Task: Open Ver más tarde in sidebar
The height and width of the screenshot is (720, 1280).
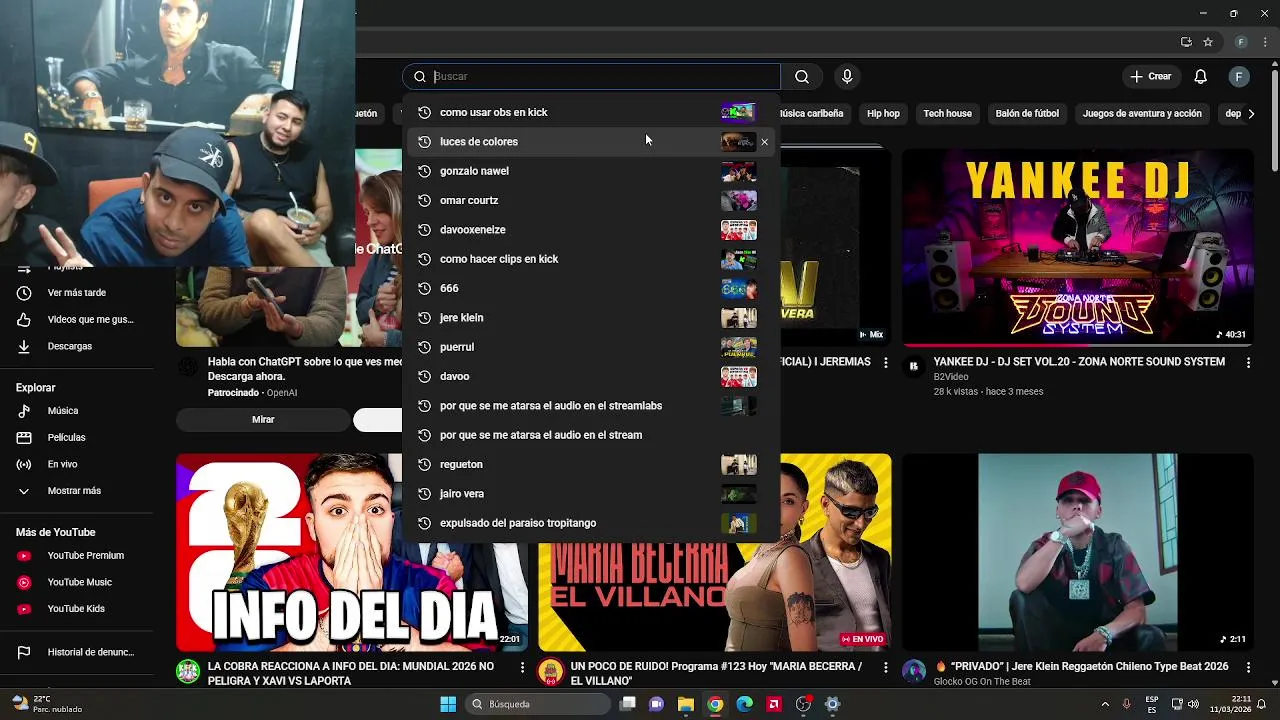Action: (x=77, y=293)
